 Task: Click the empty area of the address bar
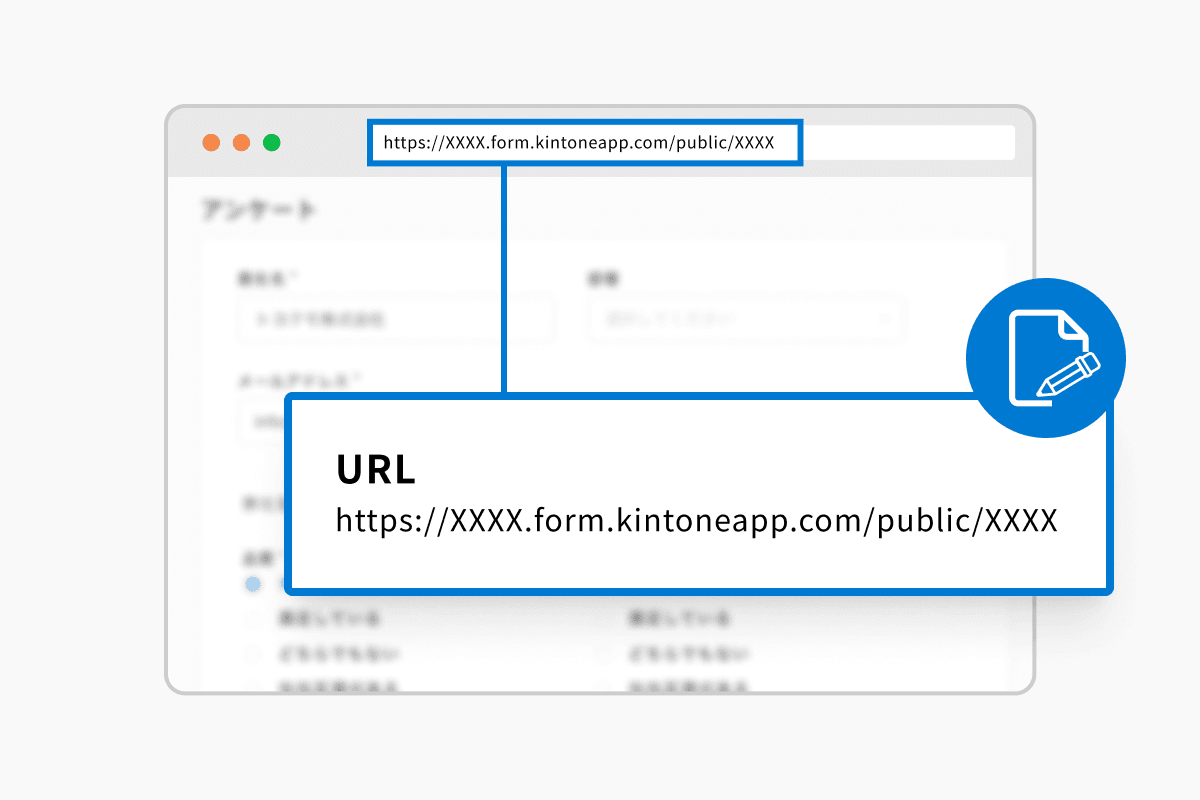pyautogui.click(x=908, y=143)
